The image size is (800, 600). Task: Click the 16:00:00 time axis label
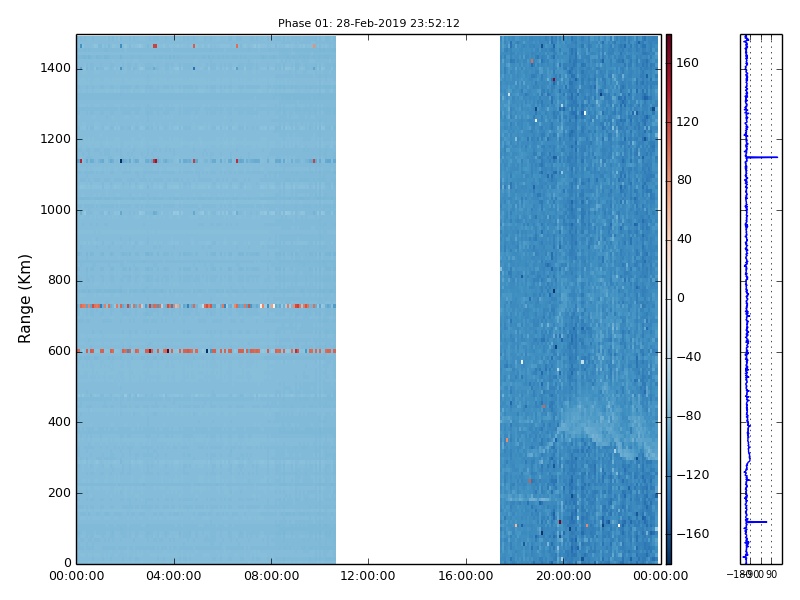(x=466, y=576)
